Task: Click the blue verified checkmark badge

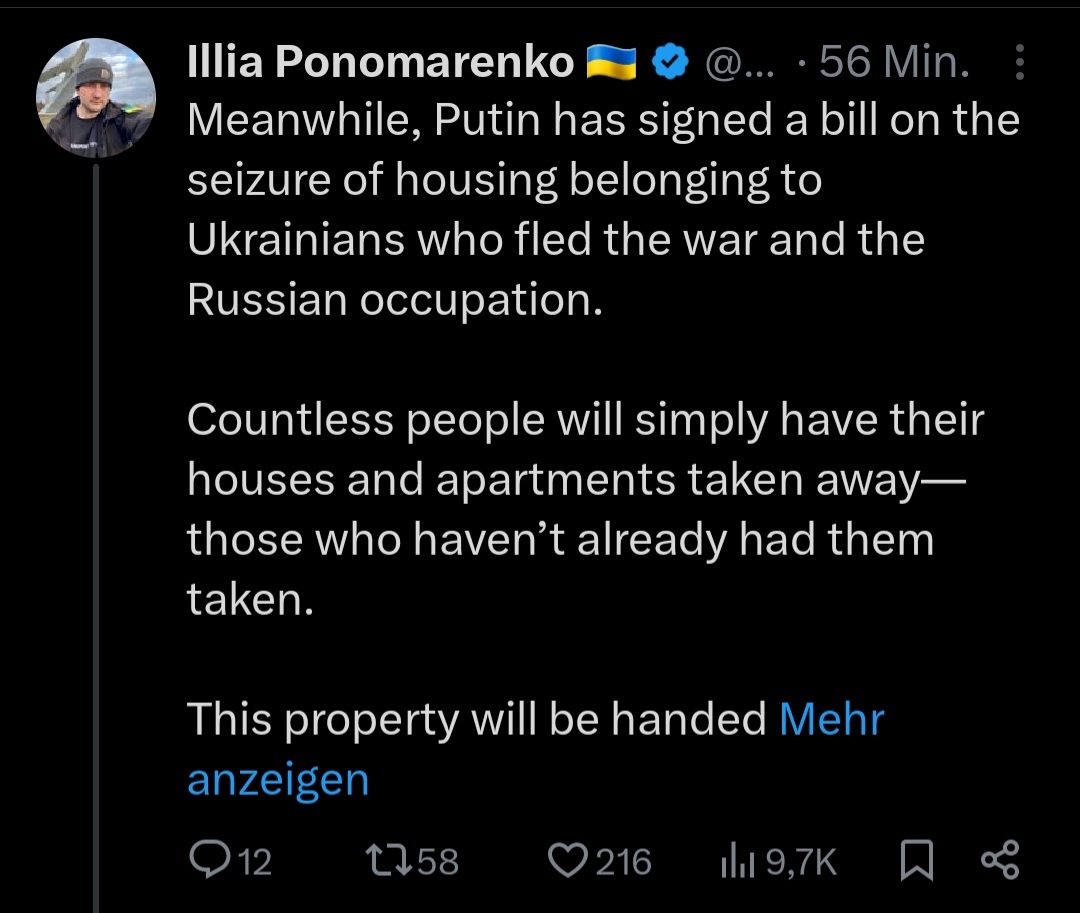Action: coord(670,63)
